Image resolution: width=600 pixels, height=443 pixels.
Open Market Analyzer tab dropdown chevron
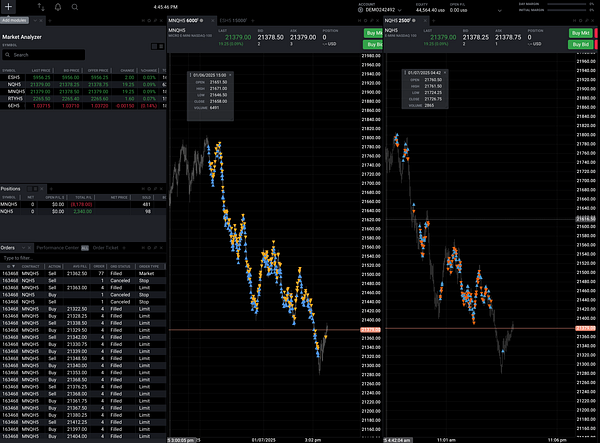tap(35, 21)
